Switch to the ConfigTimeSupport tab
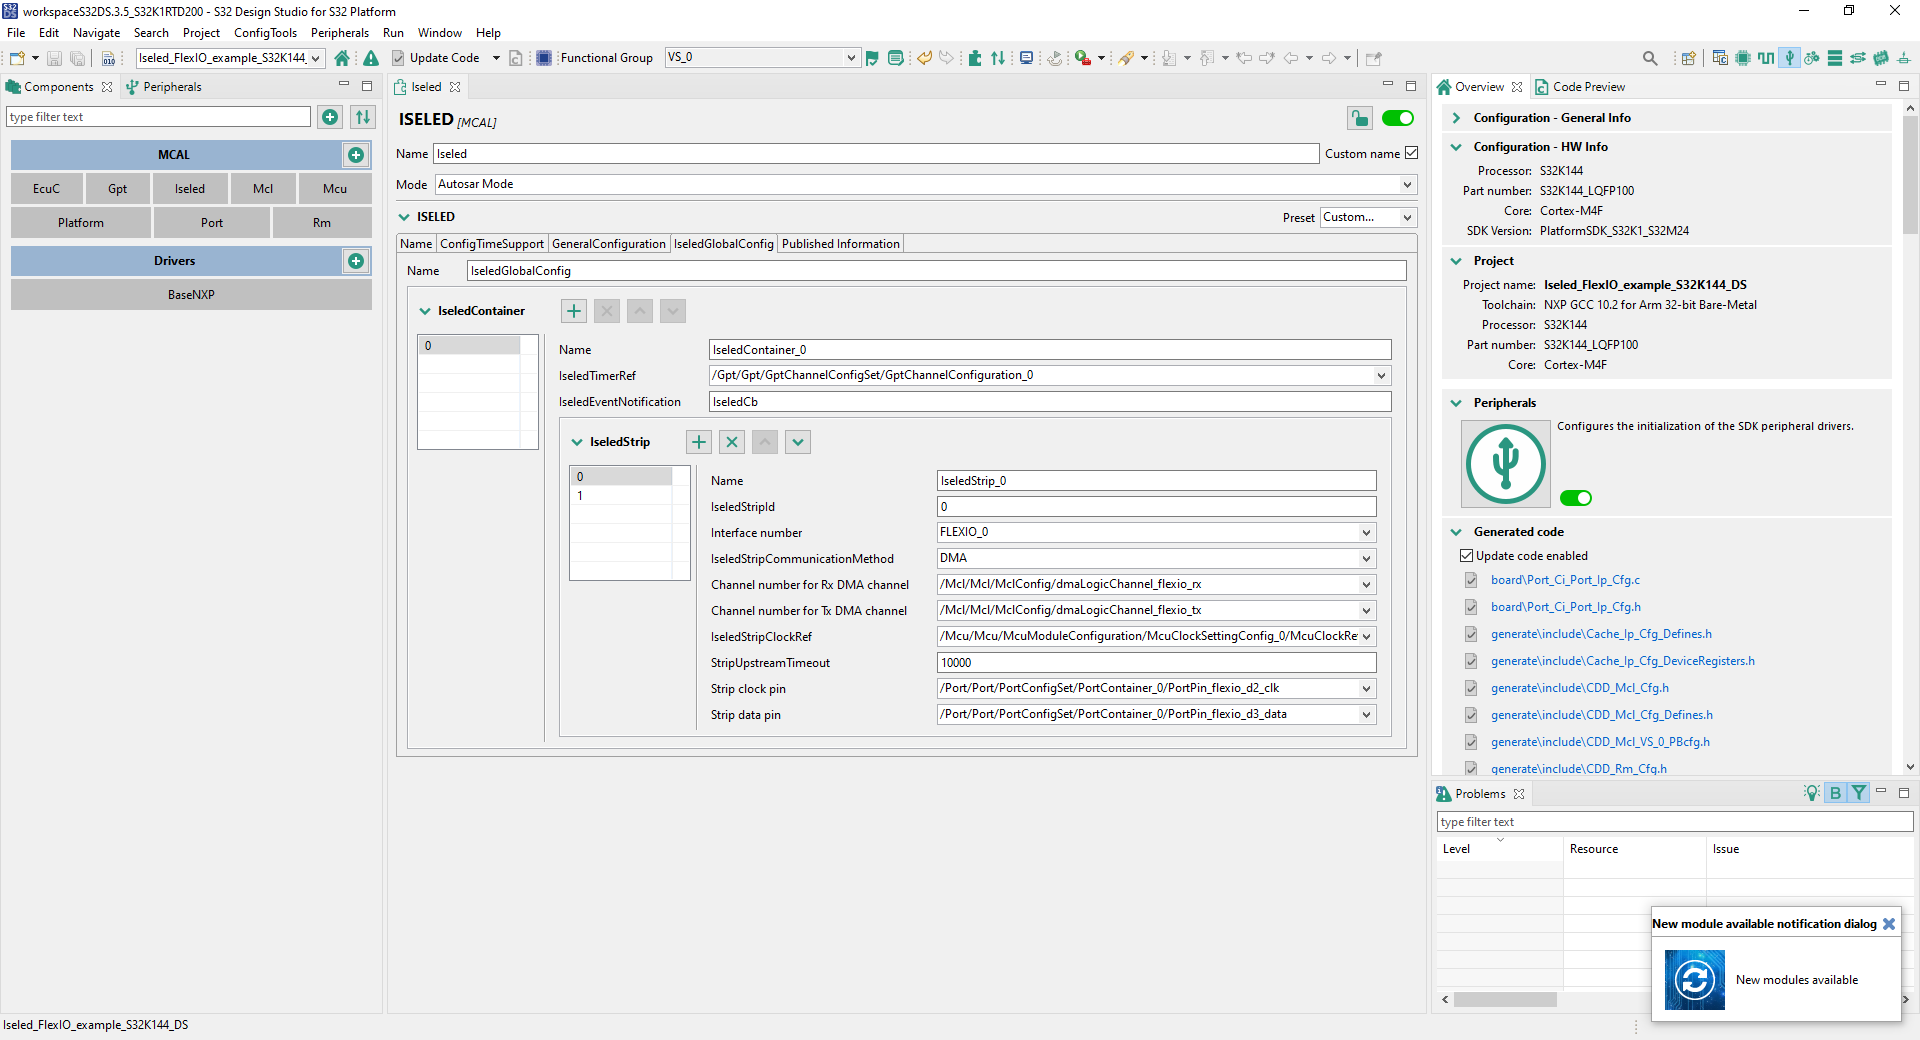This screenshot has width=1920, height=1040. [x=492, y=244]
